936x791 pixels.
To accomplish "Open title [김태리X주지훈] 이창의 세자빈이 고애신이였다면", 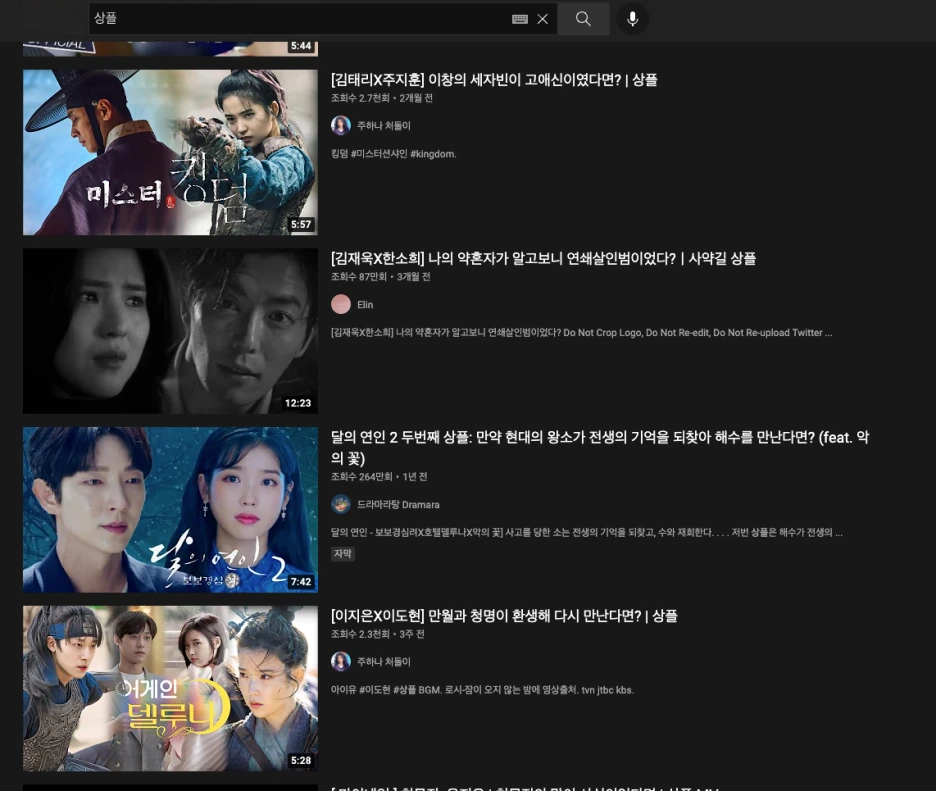I will [x=494, y=80].
